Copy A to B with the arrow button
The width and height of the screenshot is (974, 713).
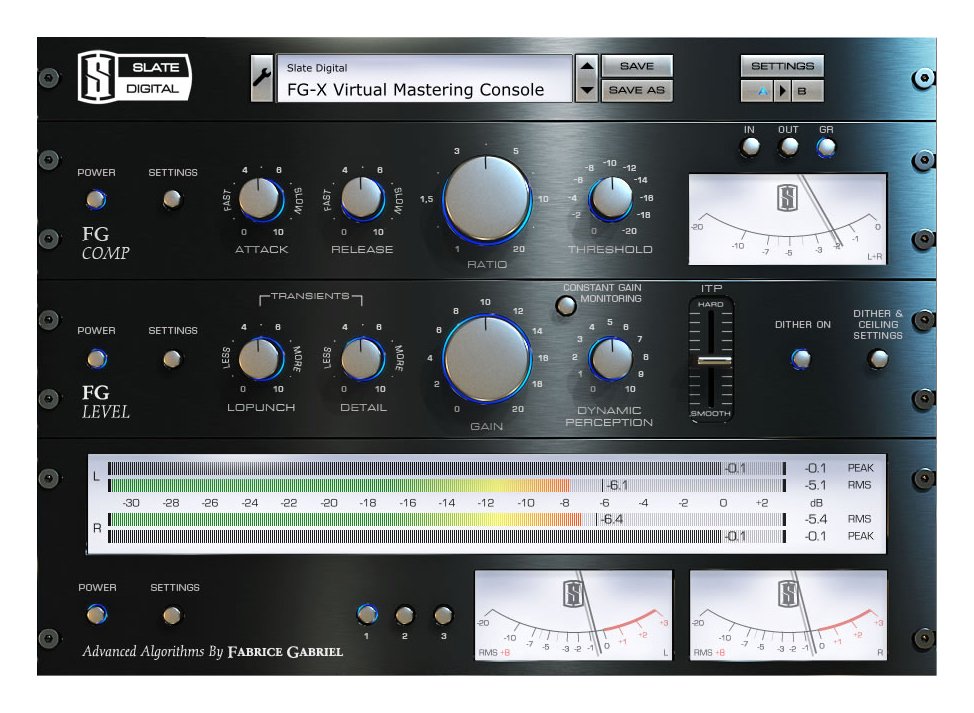click(783, 91)
